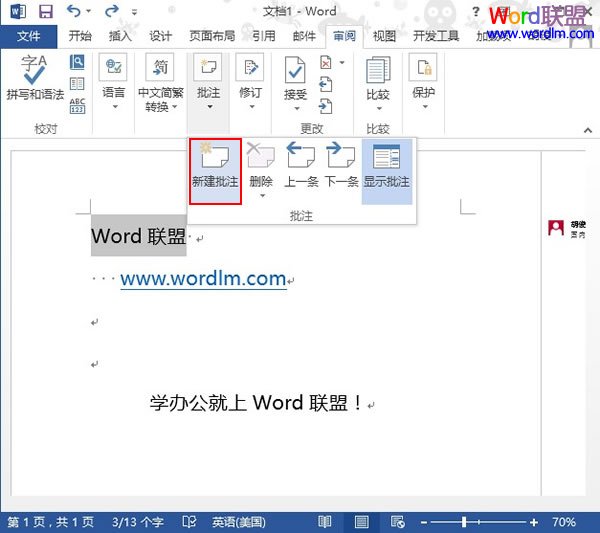Expand the 批注 group dropdown arrow
Screen dimensions: 600x533
click(x=210, y=107)
